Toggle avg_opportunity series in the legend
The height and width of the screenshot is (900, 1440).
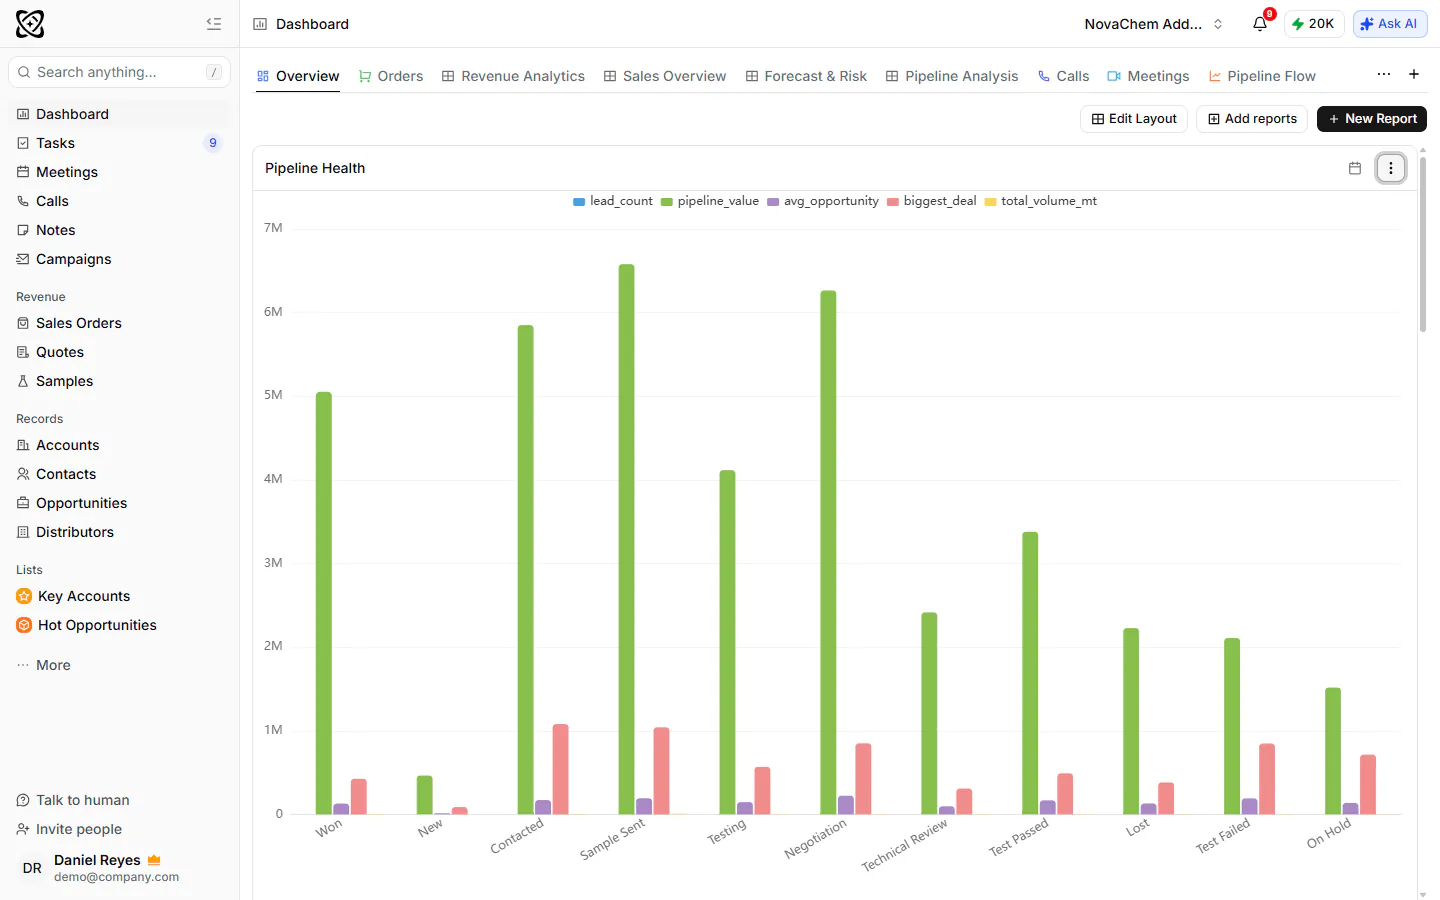coord(823,201)
